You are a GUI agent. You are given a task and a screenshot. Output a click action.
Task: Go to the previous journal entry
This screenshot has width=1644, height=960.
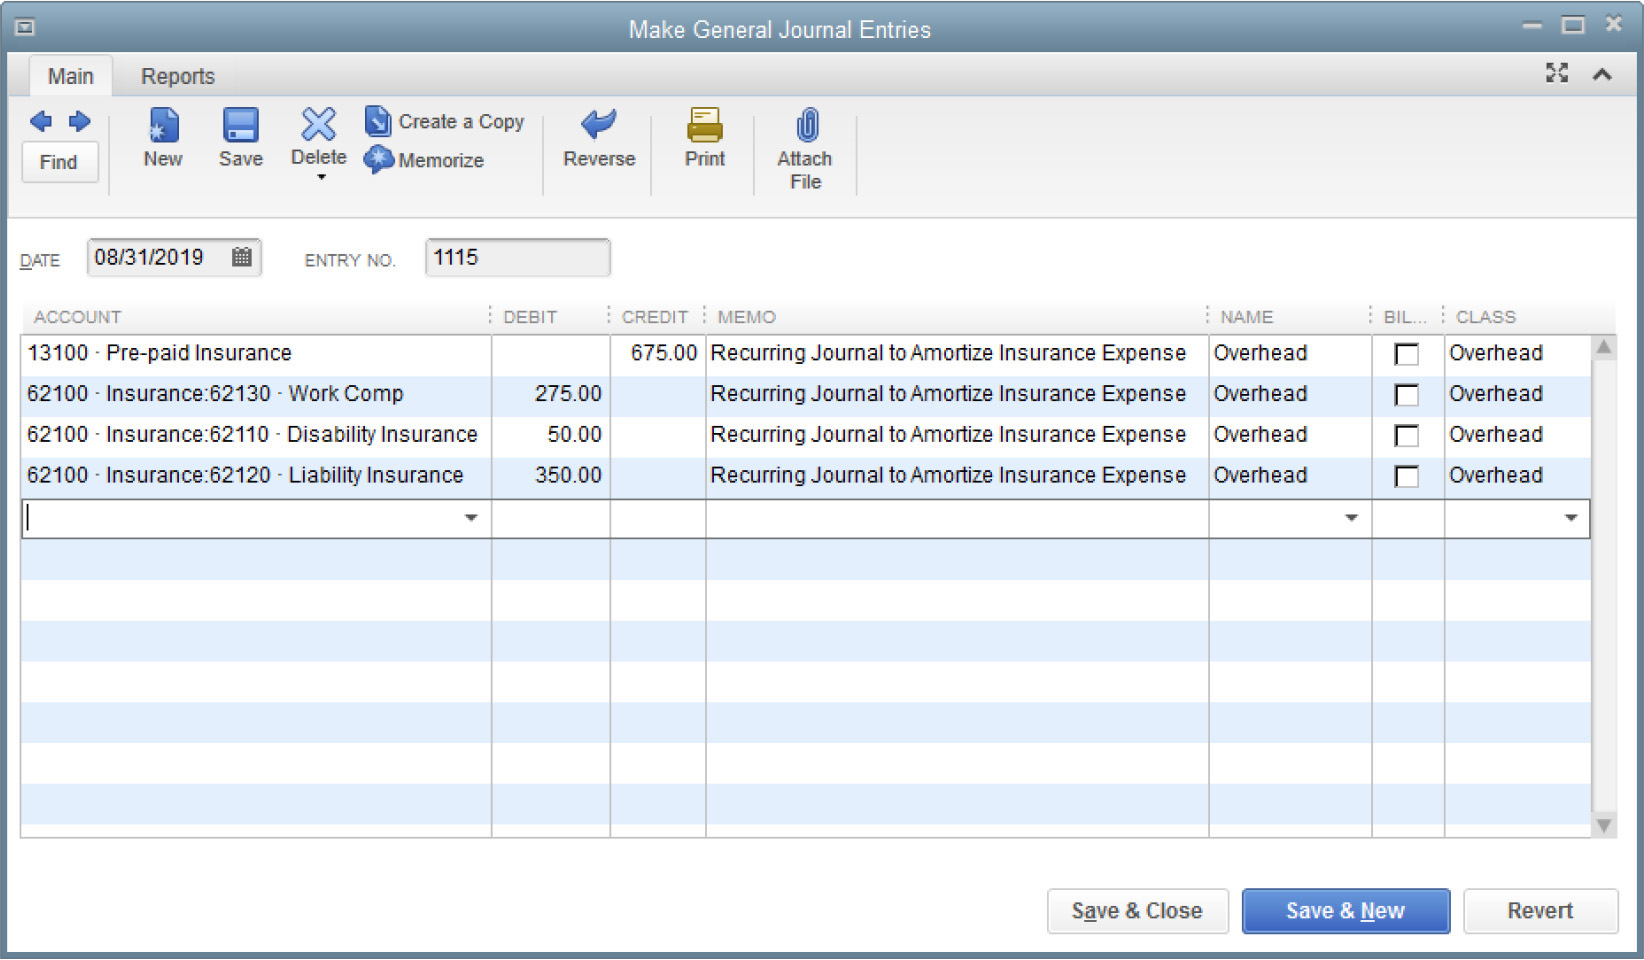point(41,121)
